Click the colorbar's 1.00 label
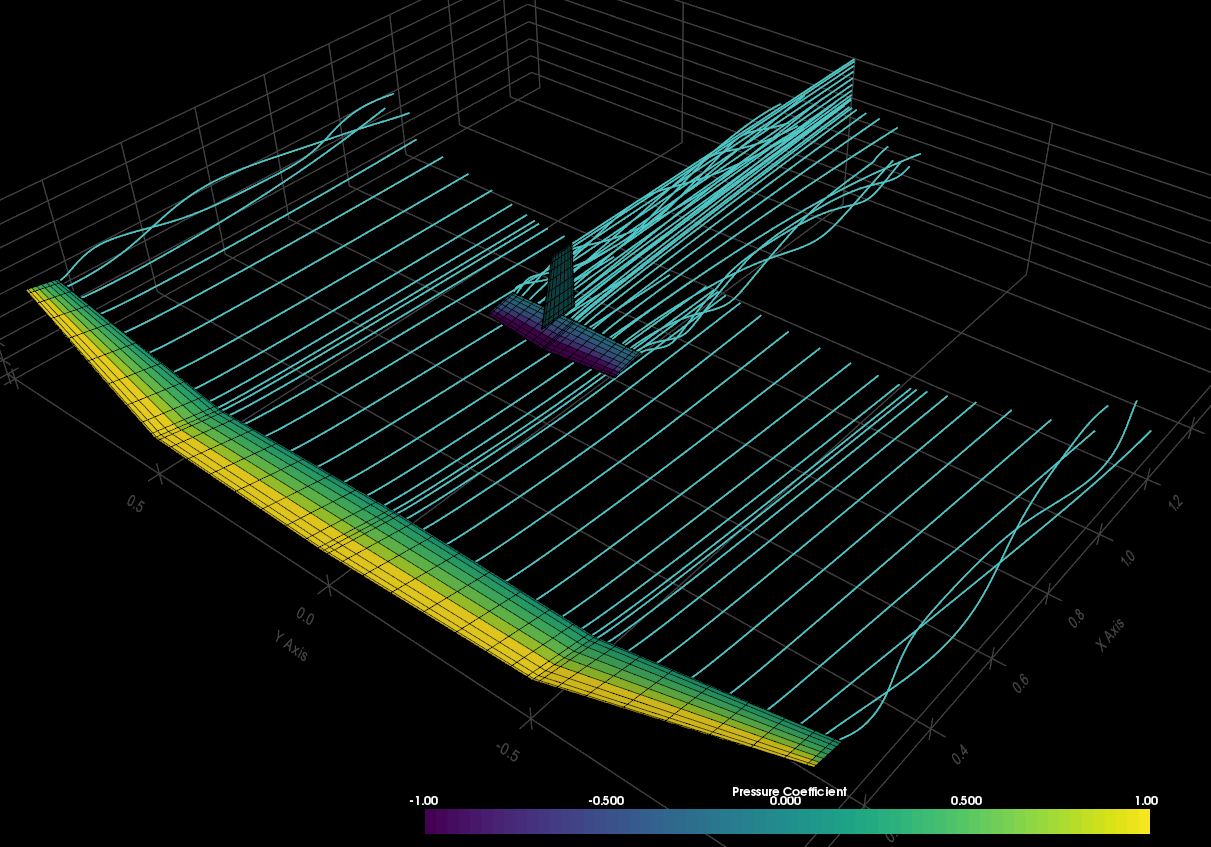 coord(1146,801)
